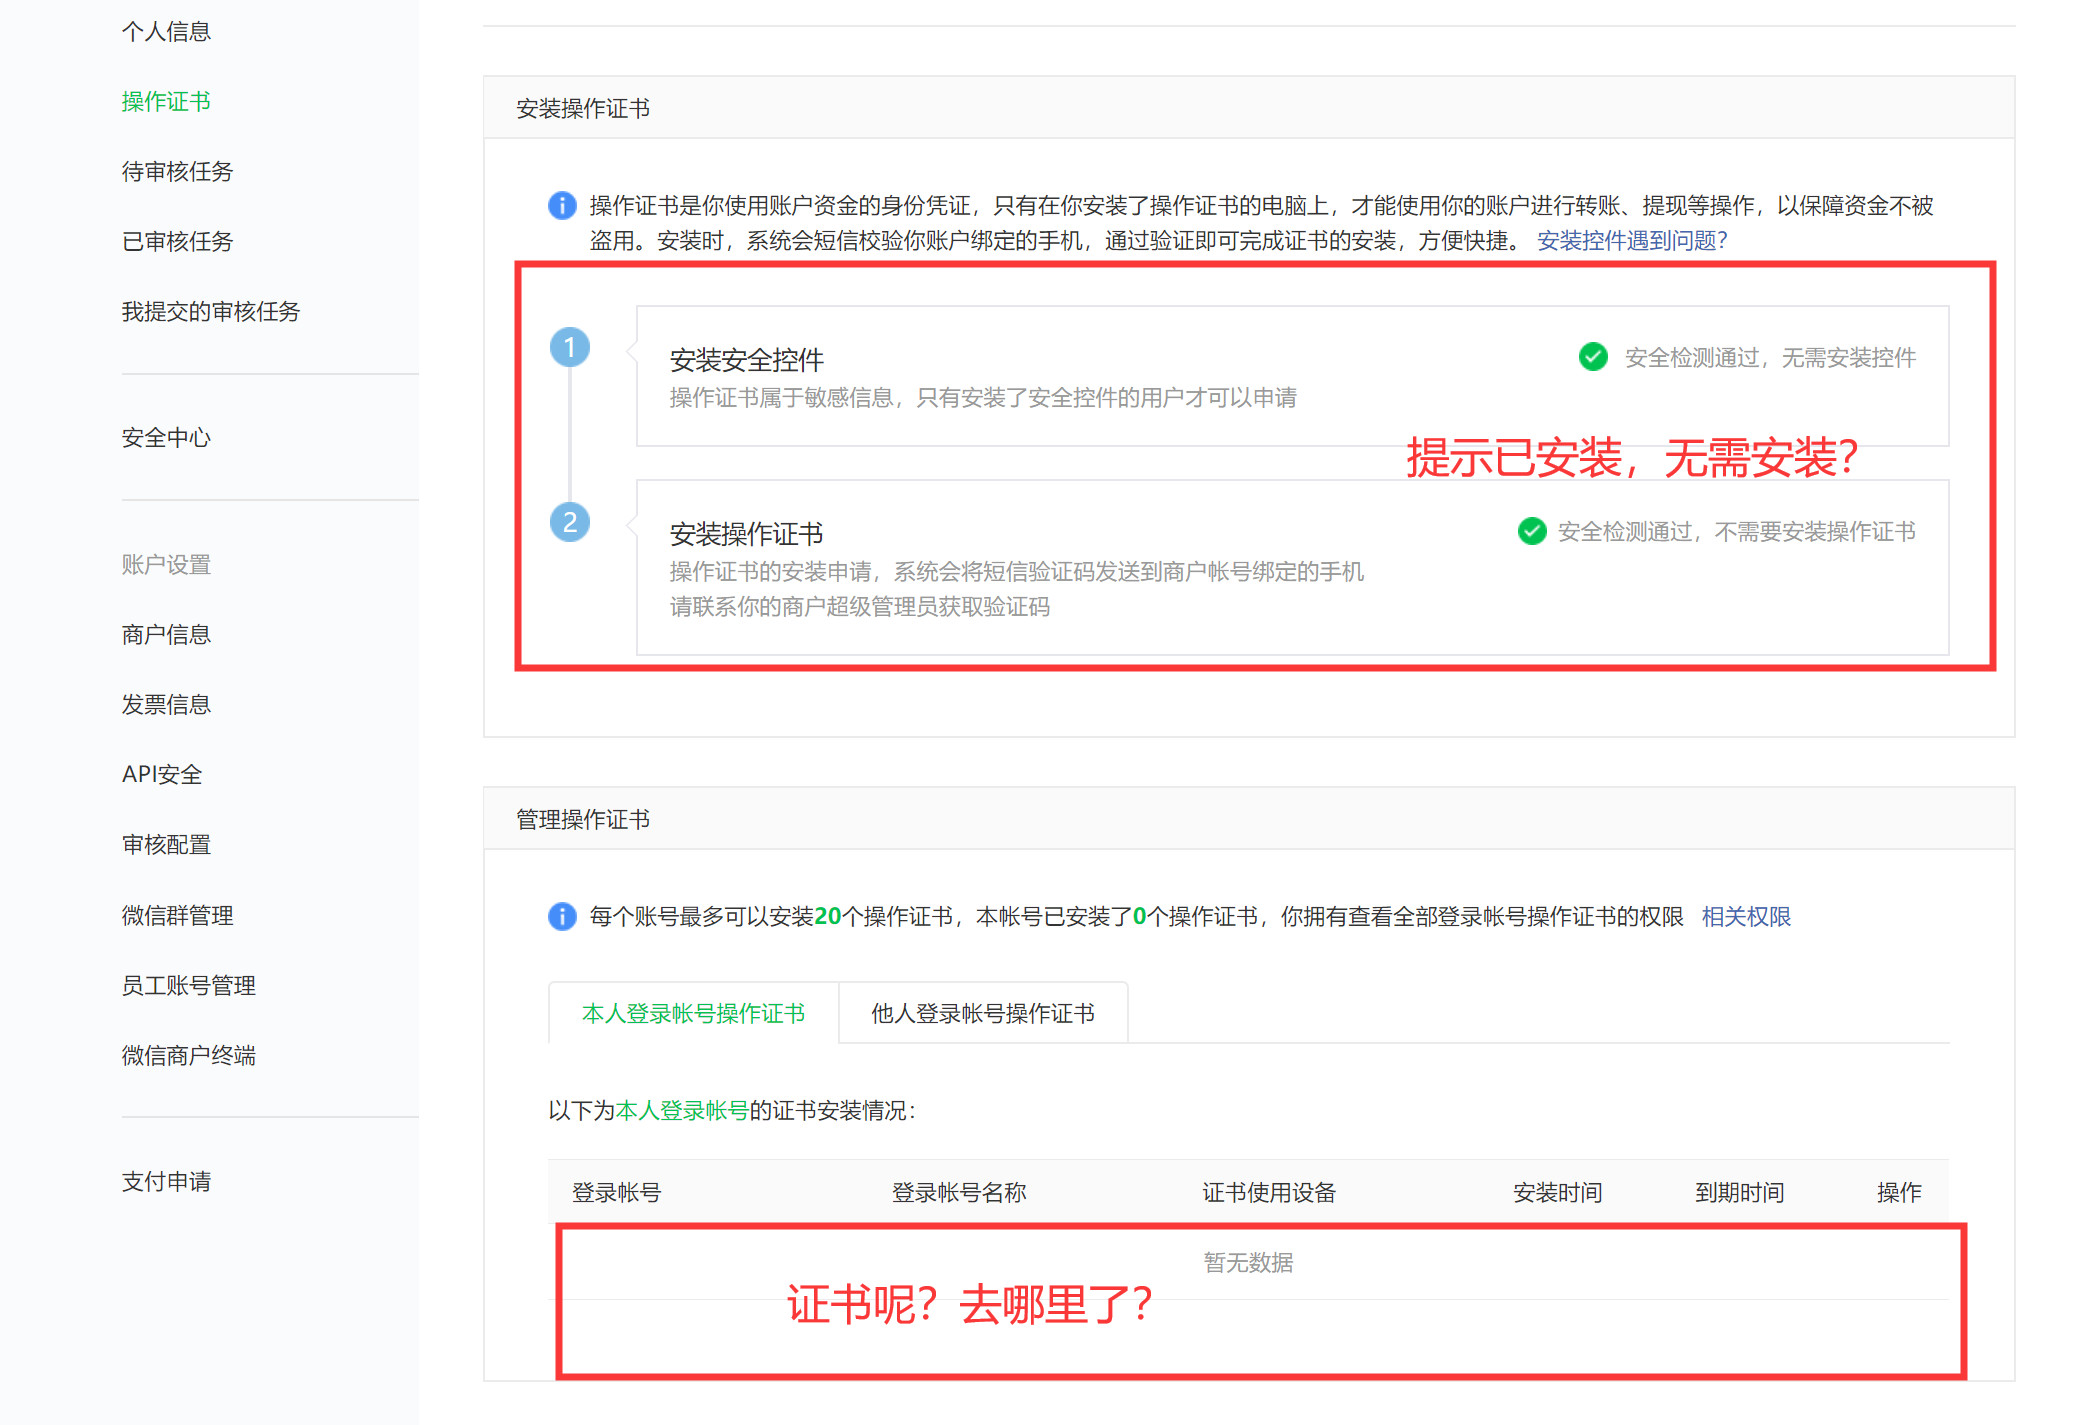Open 已审核任务 sidebar entry
2084x1425 pixels.
177,242
